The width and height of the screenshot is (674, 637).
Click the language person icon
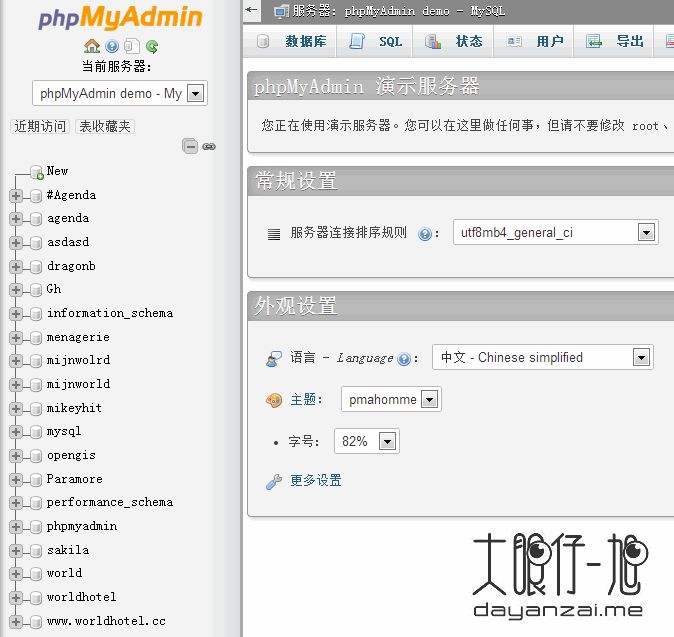point(274,358)
